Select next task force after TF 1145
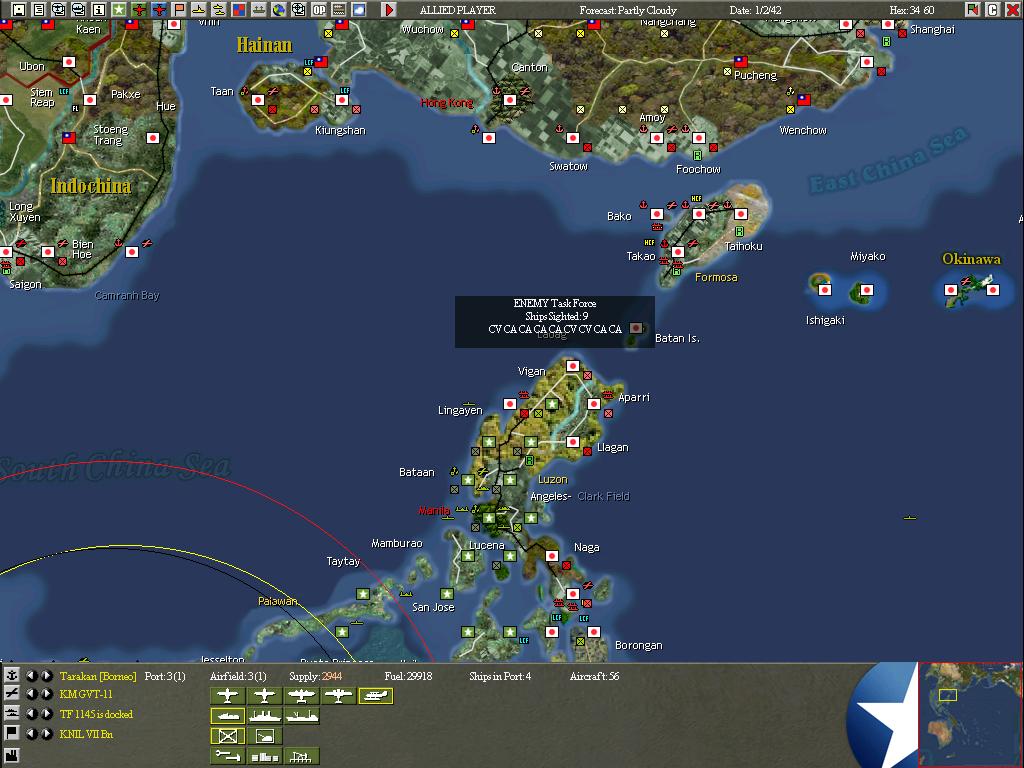Screen dimensions: 1024x768 [x=47, y=713]
